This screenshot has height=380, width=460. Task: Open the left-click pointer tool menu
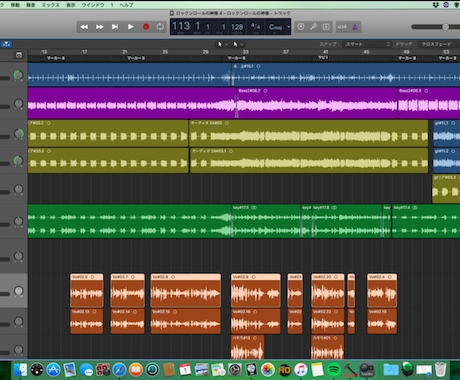click(222, 44)
